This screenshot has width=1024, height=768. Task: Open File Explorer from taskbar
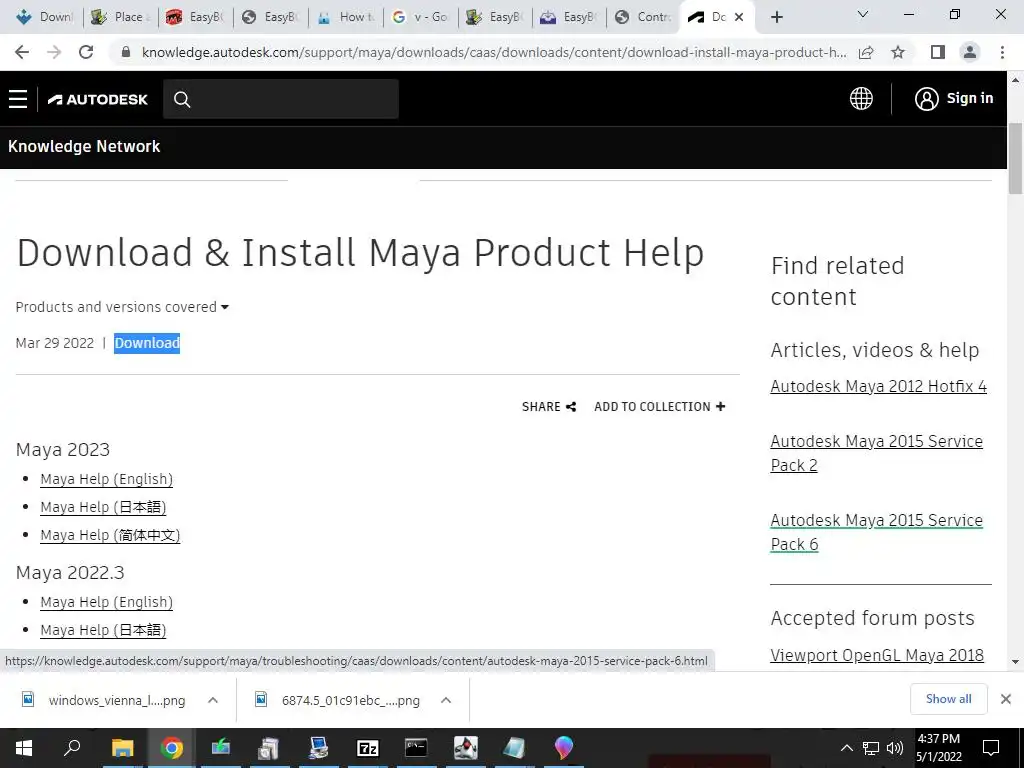(122, 748)
